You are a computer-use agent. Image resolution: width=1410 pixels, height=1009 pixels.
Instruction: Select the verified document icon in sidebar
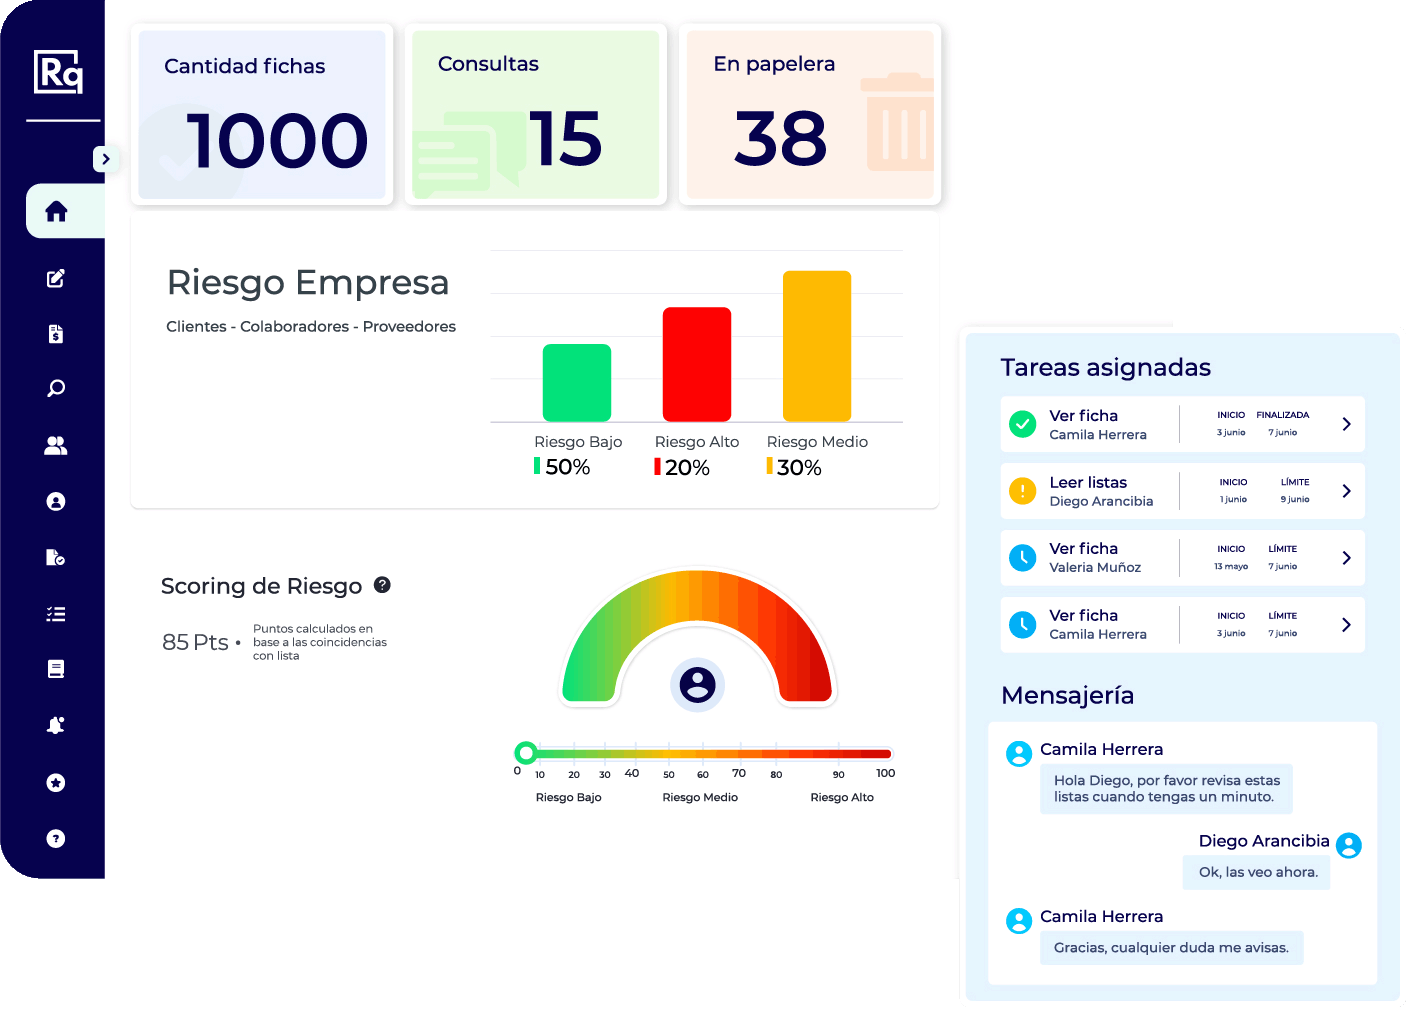coord(55,557)
